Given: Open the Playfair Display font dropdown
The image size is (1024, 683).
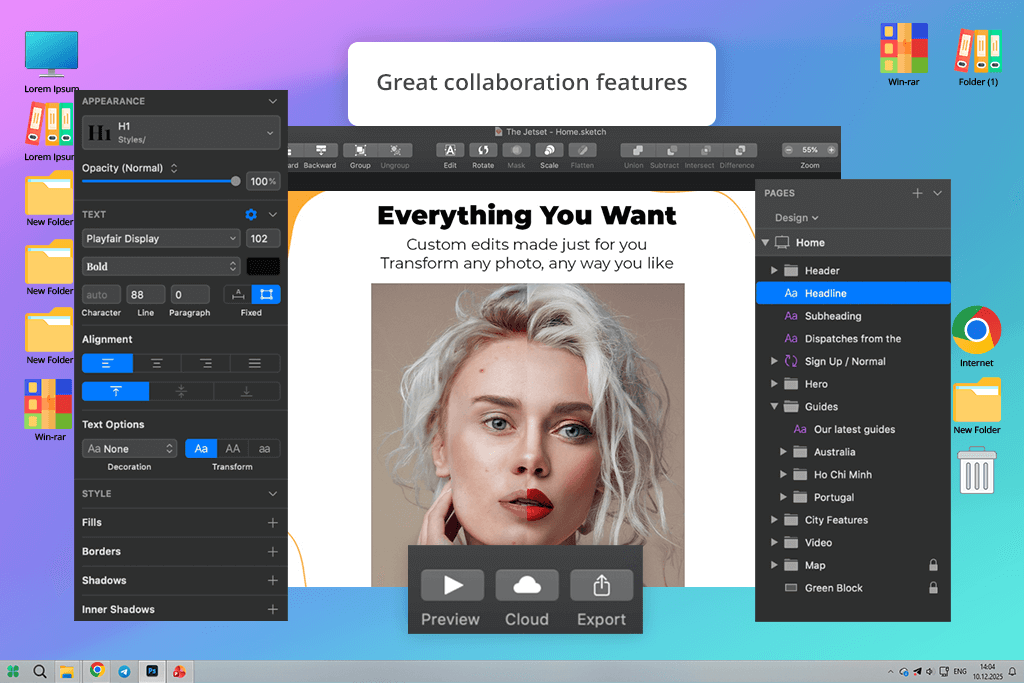Looking at the screenshot, I should [161, 238].
